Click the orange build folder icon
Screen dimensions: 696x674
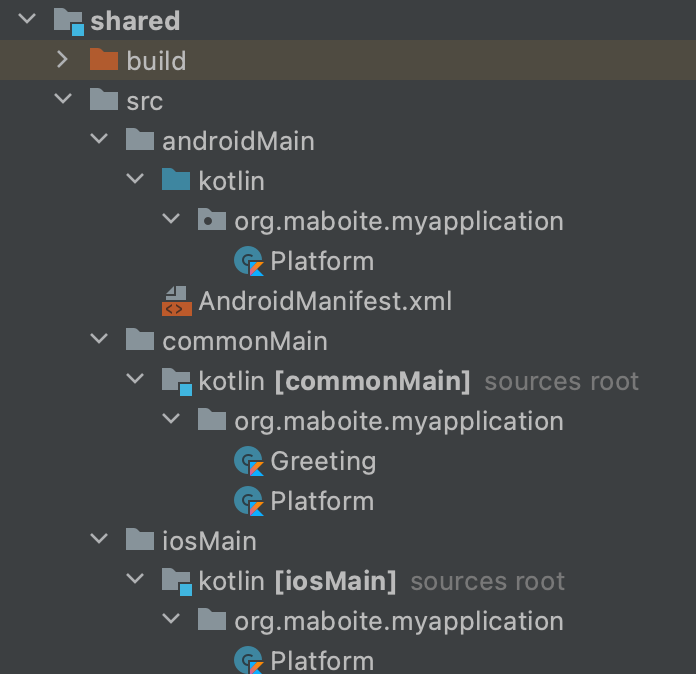(x=103, y=60)
